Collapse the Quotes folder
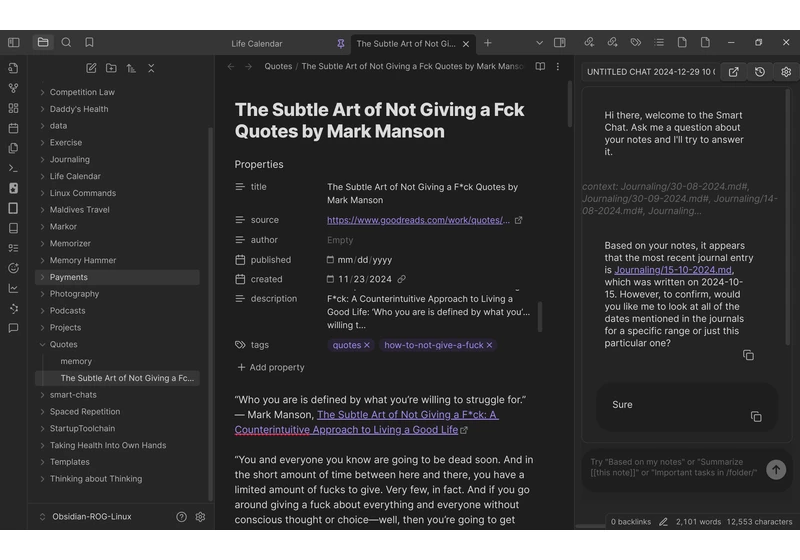Viewport: 800px width, 560px height. (42, 345)
